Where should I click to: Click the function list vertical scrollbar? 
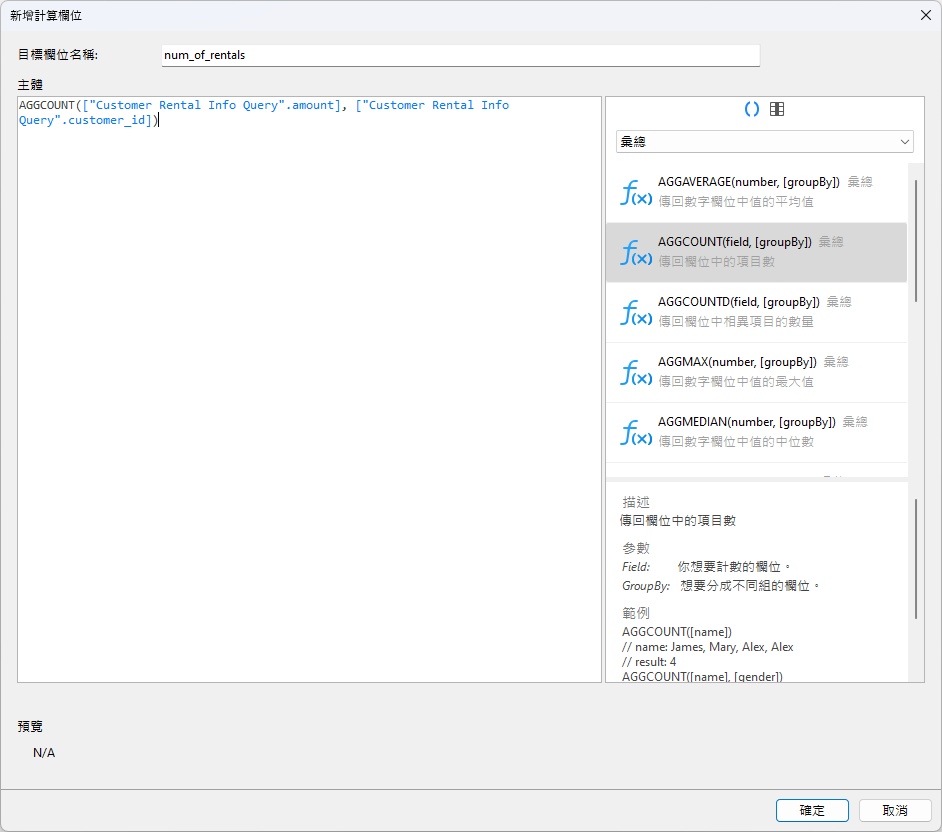[915, 240]
